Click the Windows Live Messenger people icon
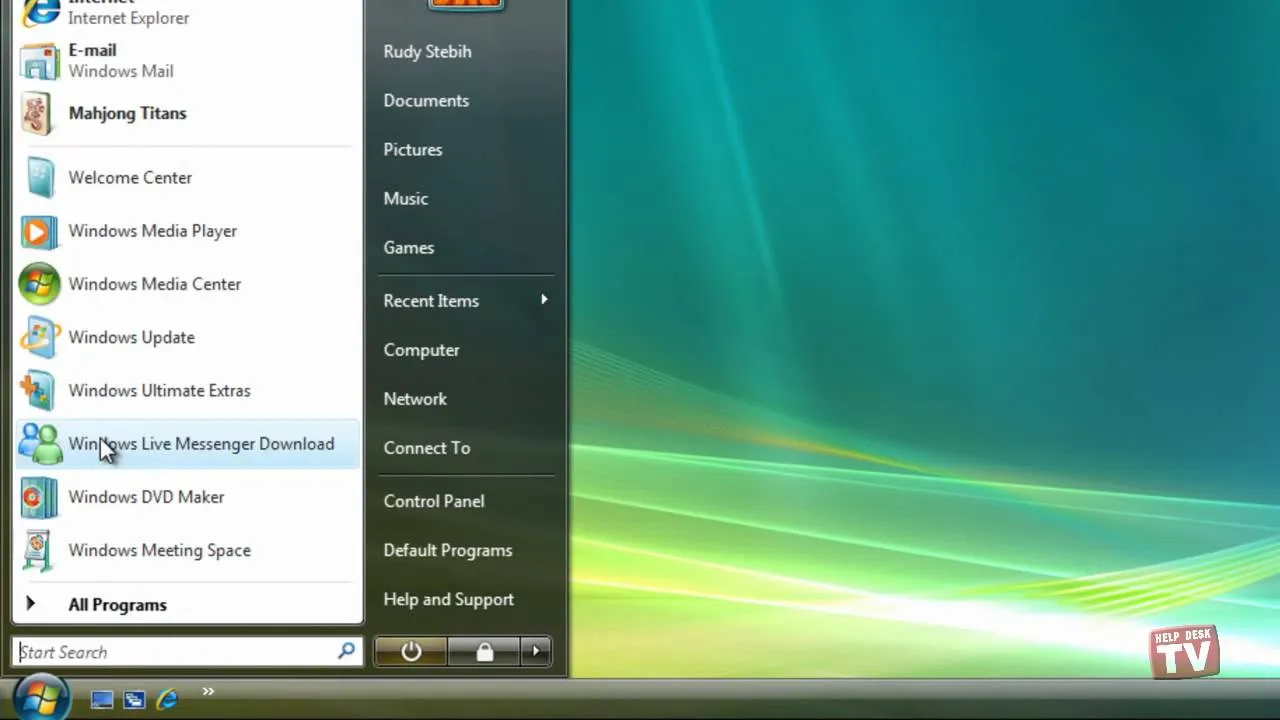Image resolution: width=1280 pixels, height=720 pixels. click(x=41, y=444)
